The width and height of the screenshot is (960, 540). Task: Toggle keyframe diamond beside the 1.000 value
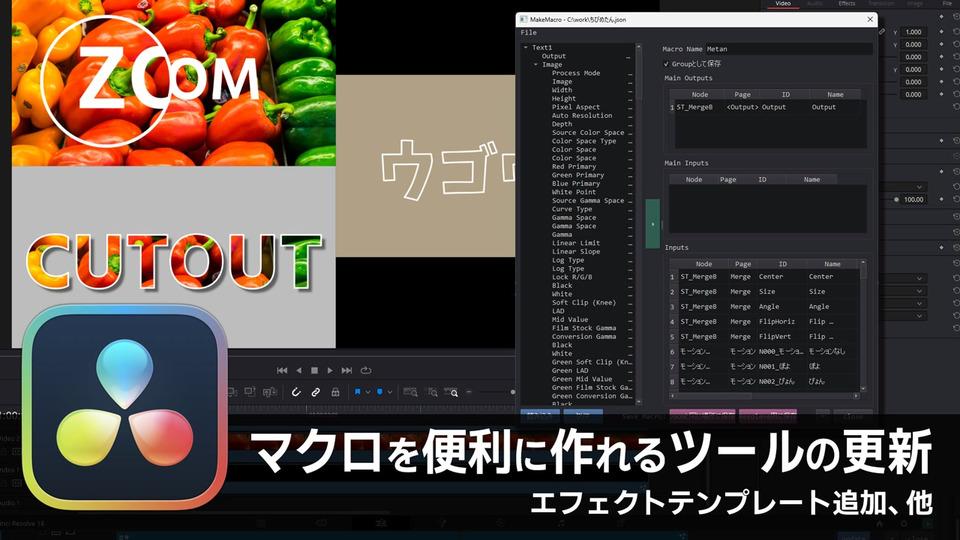pyautogui.click(x=941, y=32)
